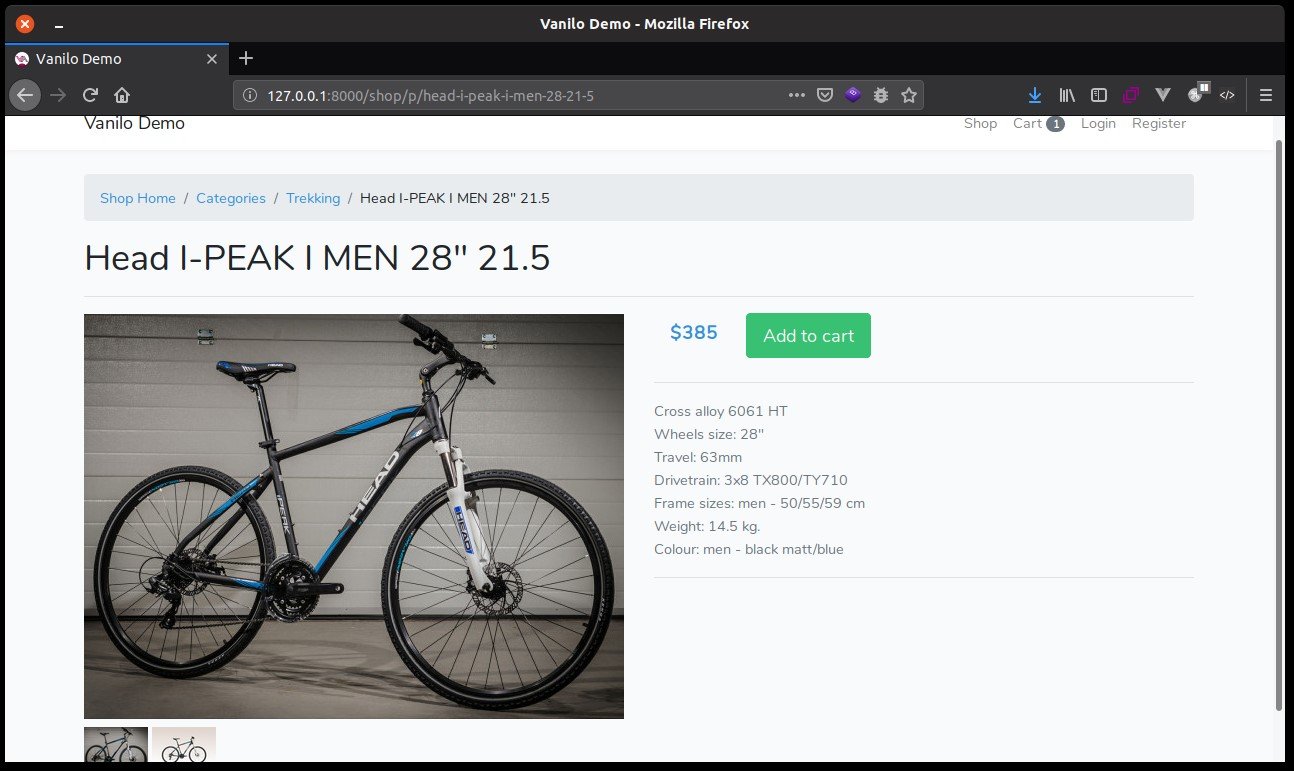
Task: Click the magenta overlapping-squares extension icon
Action: click(1131, 95)
